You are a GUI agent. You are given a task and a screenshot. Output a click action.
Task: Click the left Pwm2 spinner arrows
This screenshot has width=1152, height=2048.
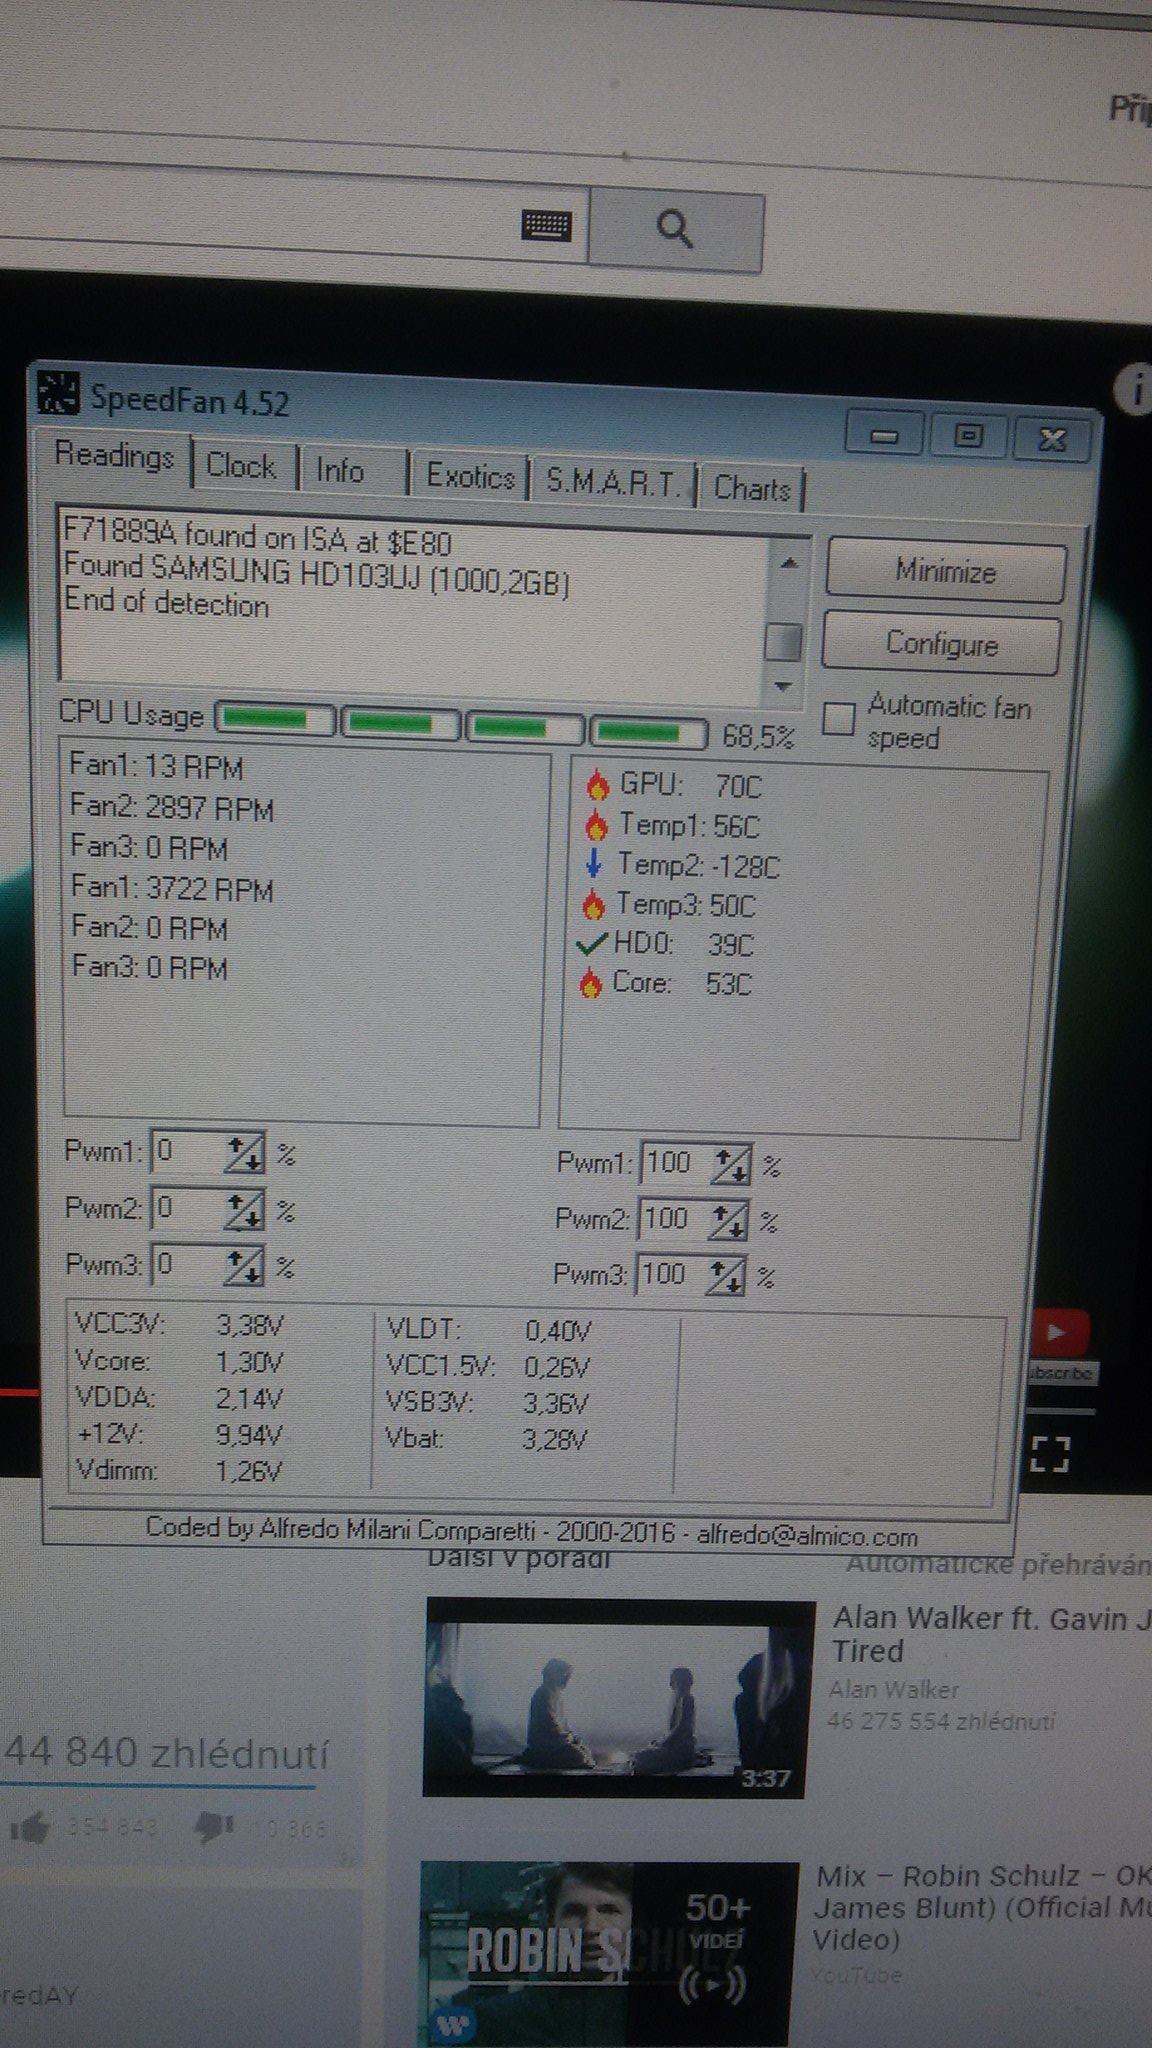click(x=243, y=1209)
